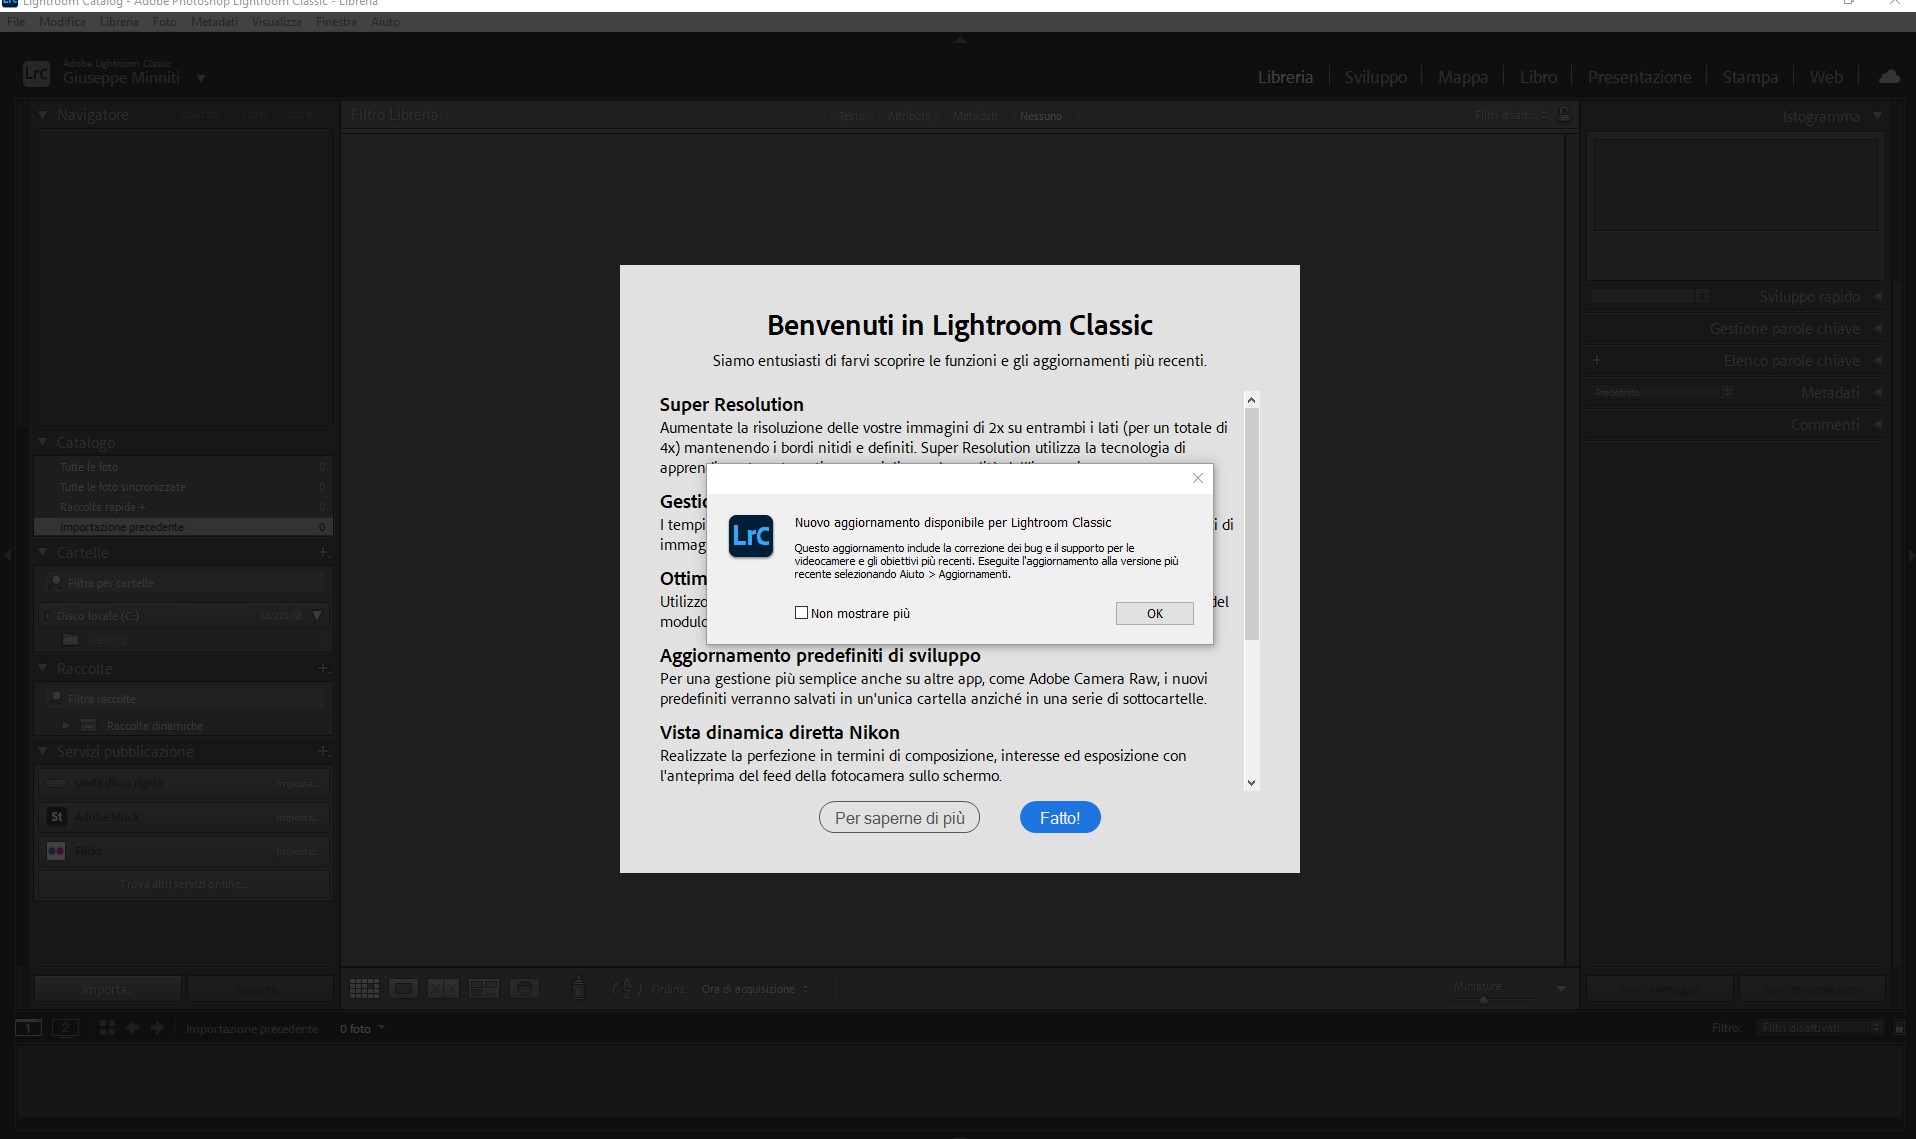Switch to Loupe view icon
This screenshot has width=1916, height=1139.
coord(404,989)
